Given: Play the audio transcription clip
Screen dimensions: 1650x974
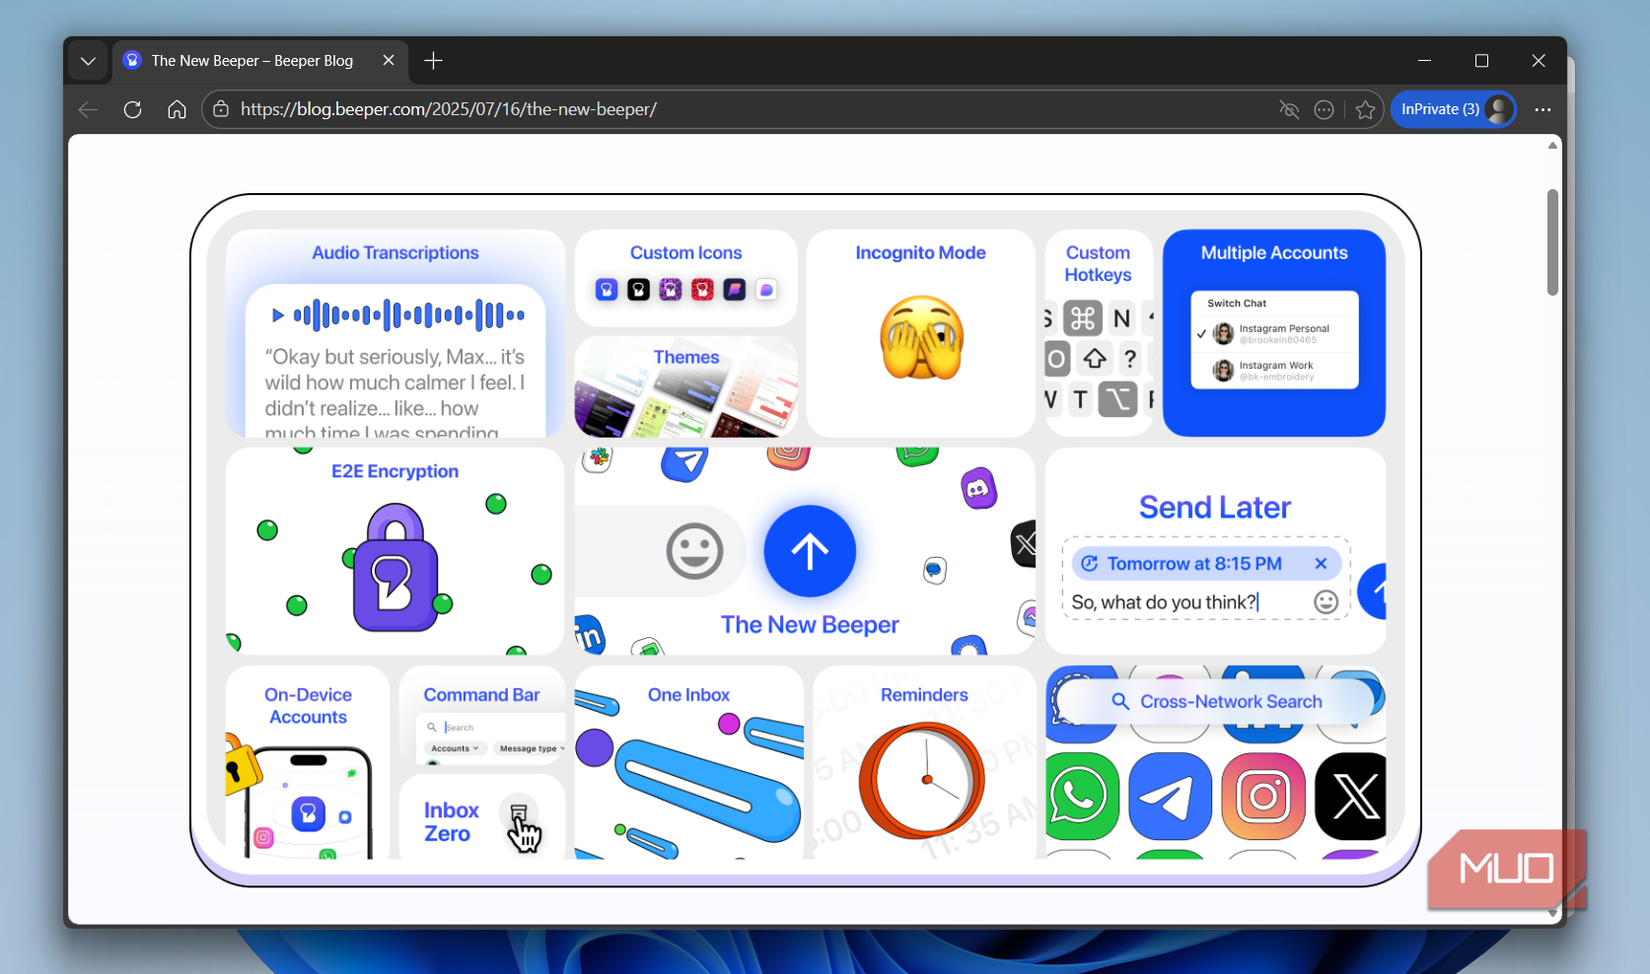Looking at the screenshot, I should pos(278,315).
